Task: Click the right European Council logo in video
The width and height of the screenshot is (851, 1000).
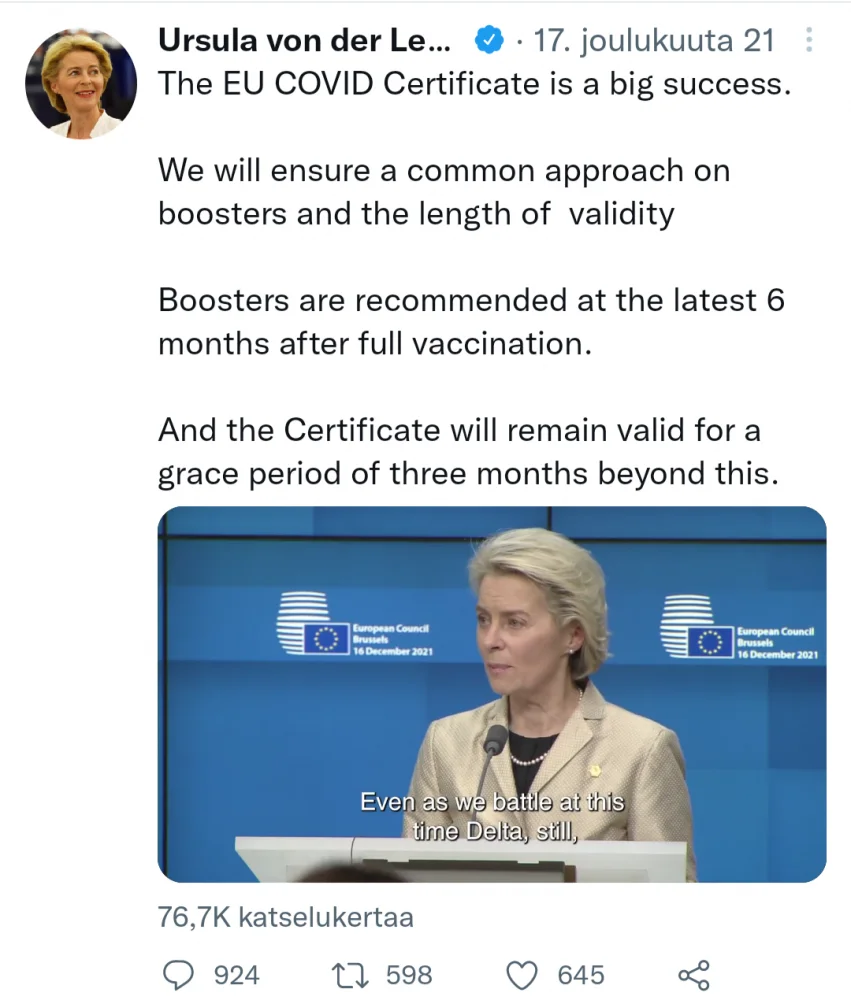Action: click(x=738, y=628)
